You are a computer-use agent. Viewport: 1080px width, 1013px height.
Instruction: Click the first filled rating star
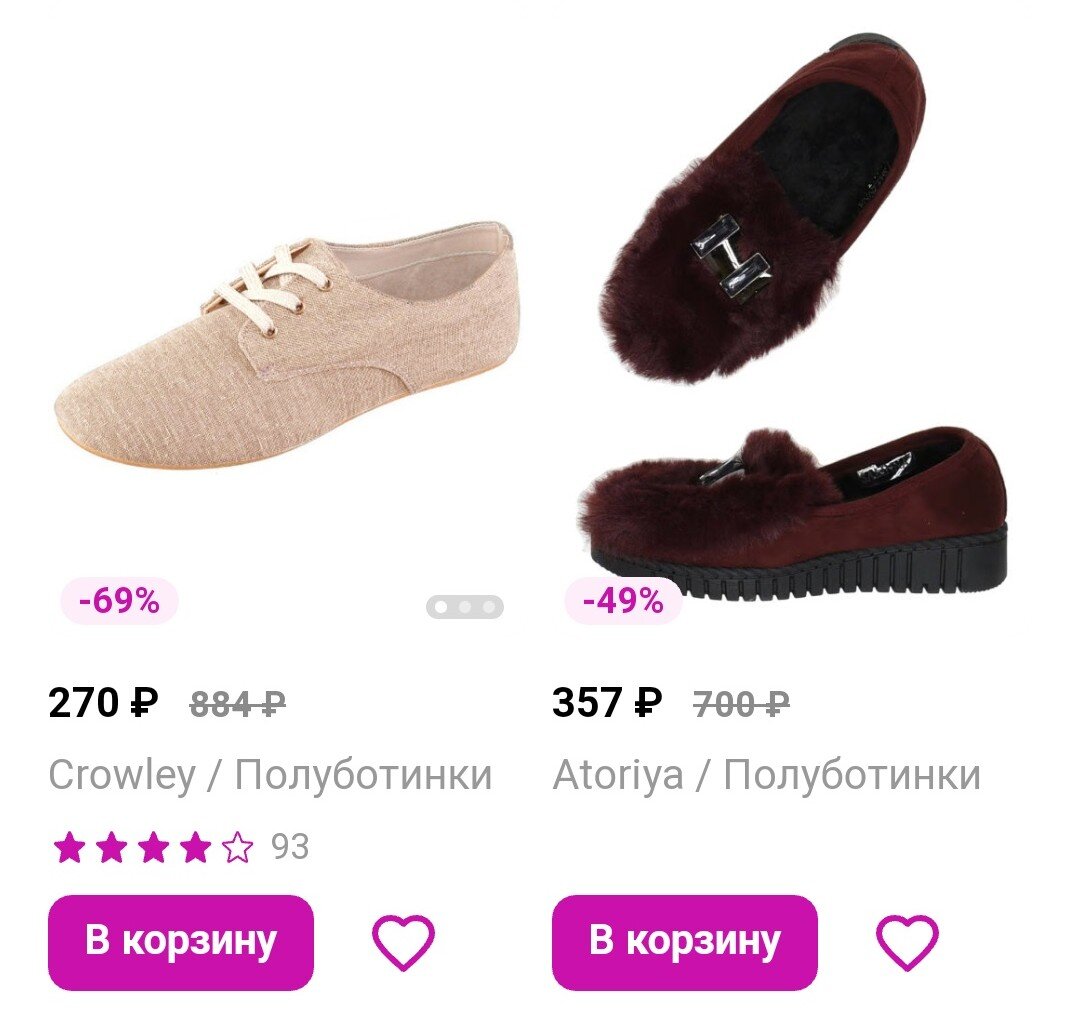point(69,847)
